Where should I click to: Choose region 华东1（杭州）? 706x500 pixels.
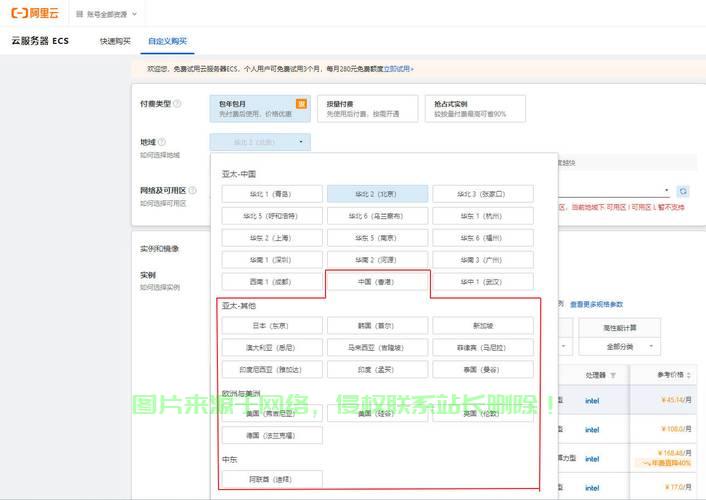(x=483, y=216)
